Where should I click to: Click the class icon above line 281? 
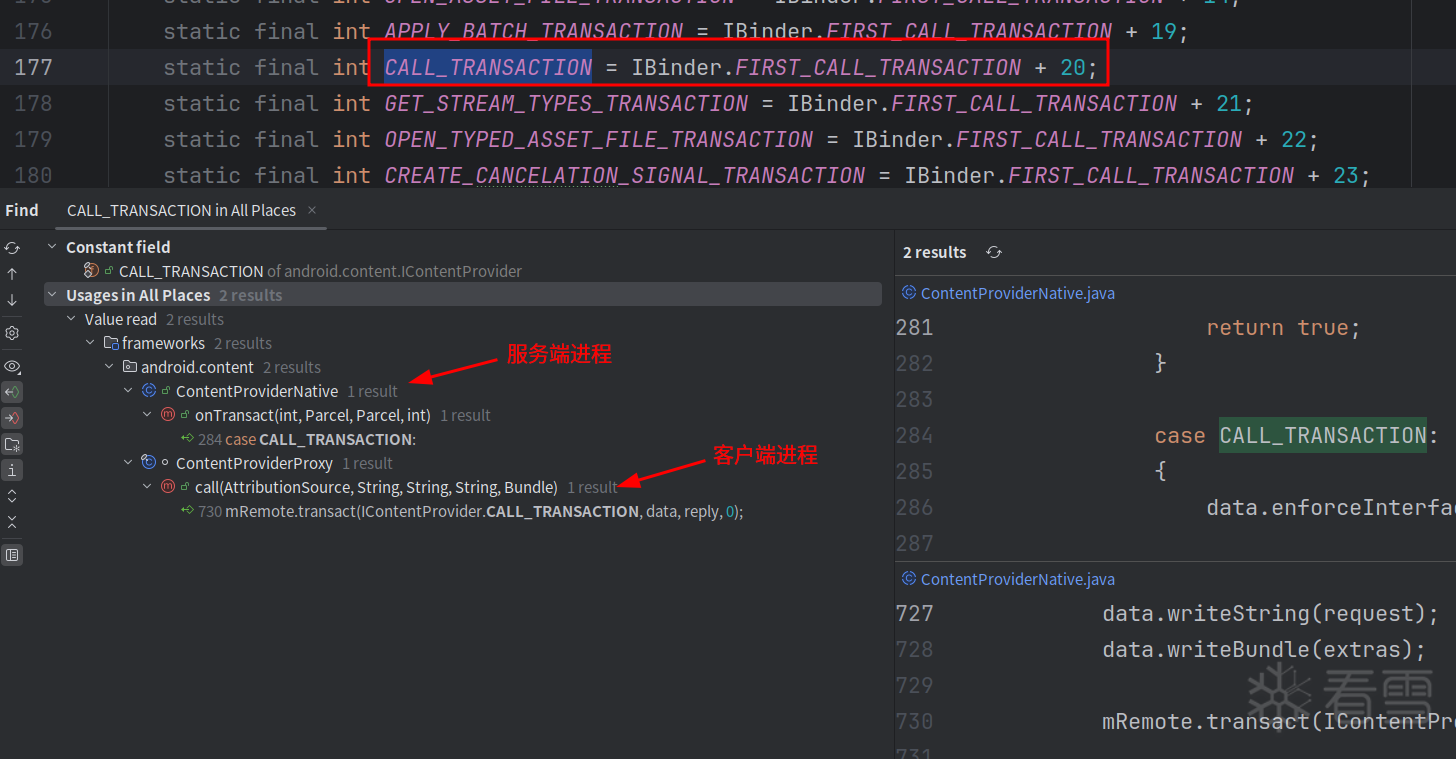(x=909, y=293)
